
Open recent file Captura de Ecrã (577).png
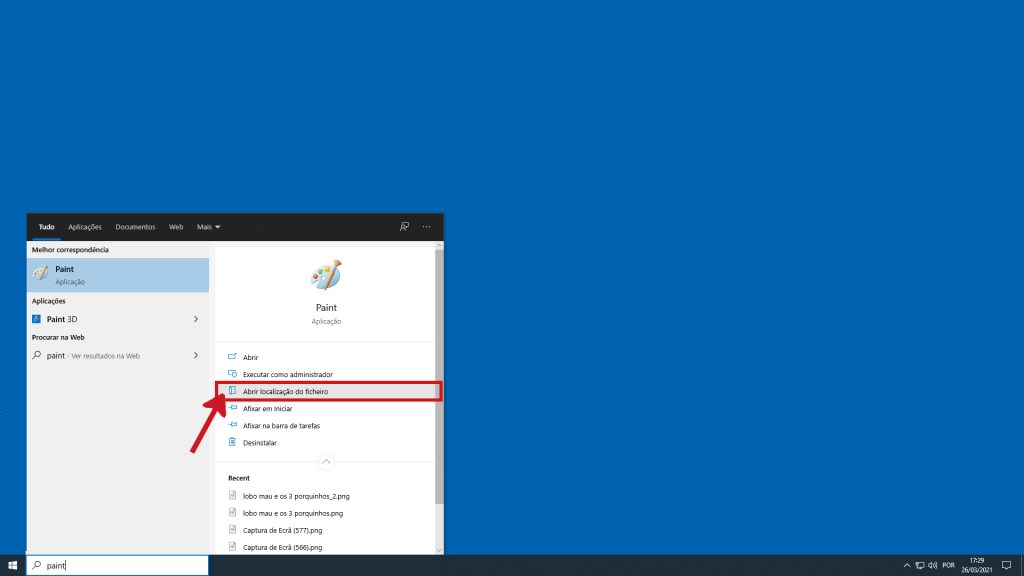pos(282,530)
